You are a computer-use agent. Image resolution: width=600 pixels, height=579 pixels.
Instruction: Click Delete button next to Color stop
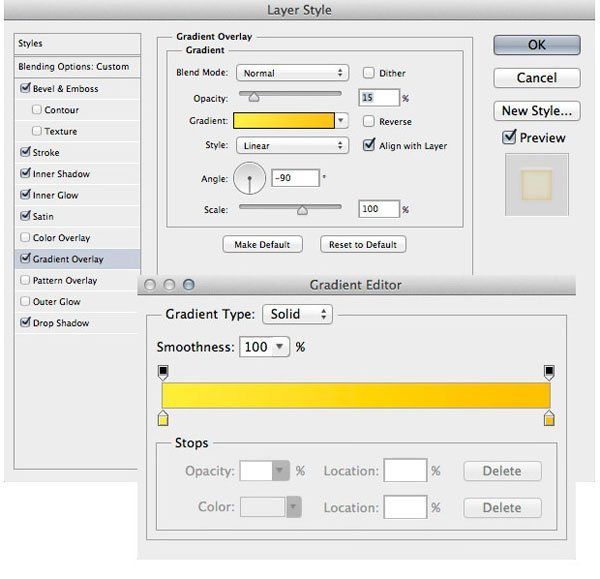coord(502,507)
